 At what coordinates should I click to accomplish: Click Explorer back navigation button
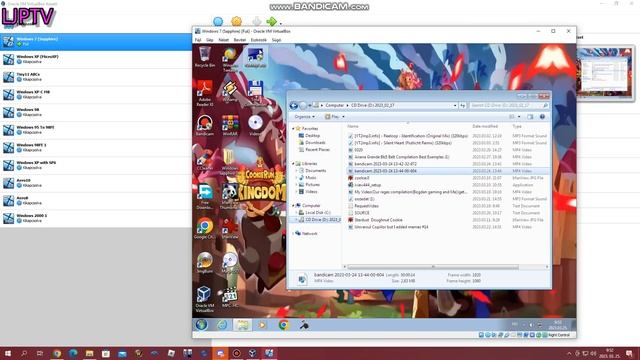click(293, 105)
